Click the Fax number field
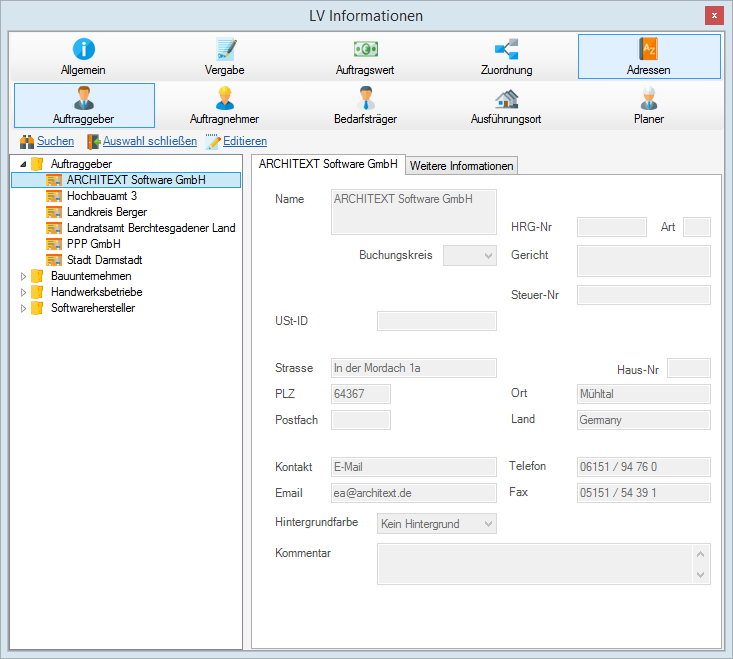Viewport: 733px width, 659px height. point(644,493)
